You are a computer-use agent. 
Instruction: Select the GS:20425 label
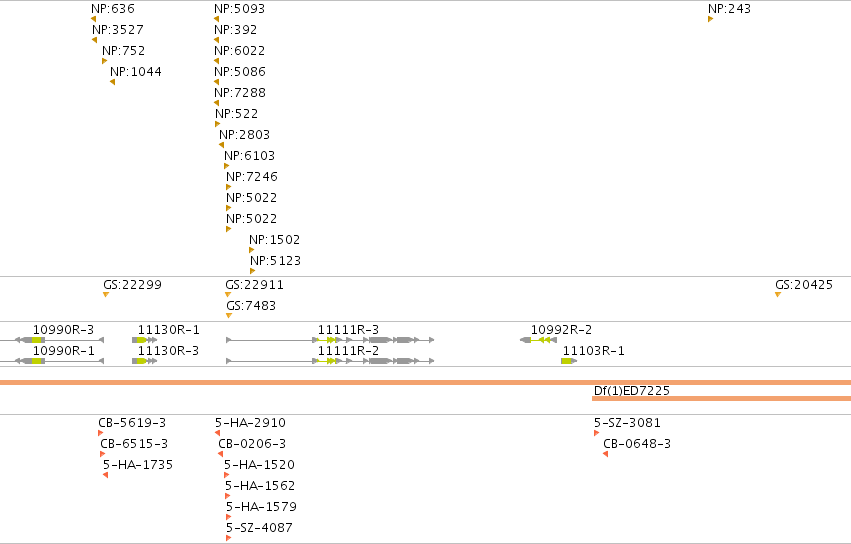[x=804, y=285]
